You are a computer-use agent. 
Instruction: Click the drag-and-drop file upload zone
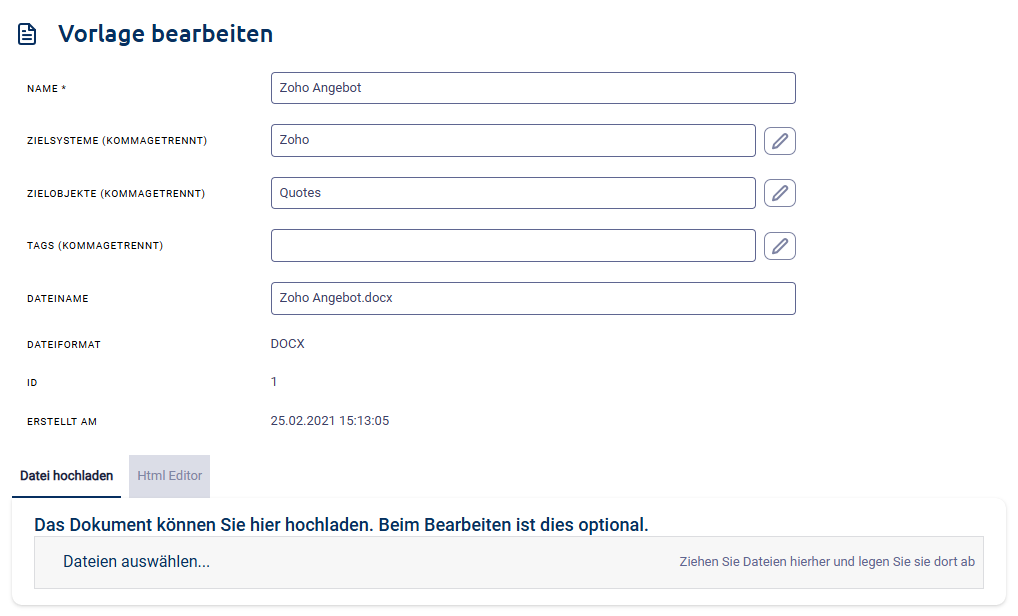click(x=509, y=562)
